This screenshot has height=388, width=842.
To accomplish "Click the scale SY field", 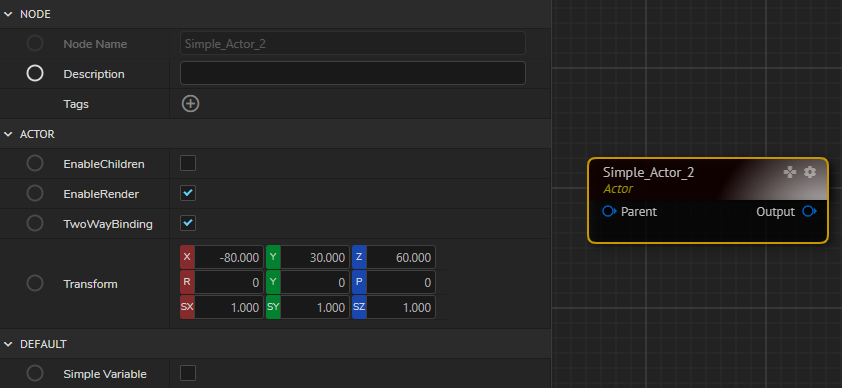I will coord(315,308).
